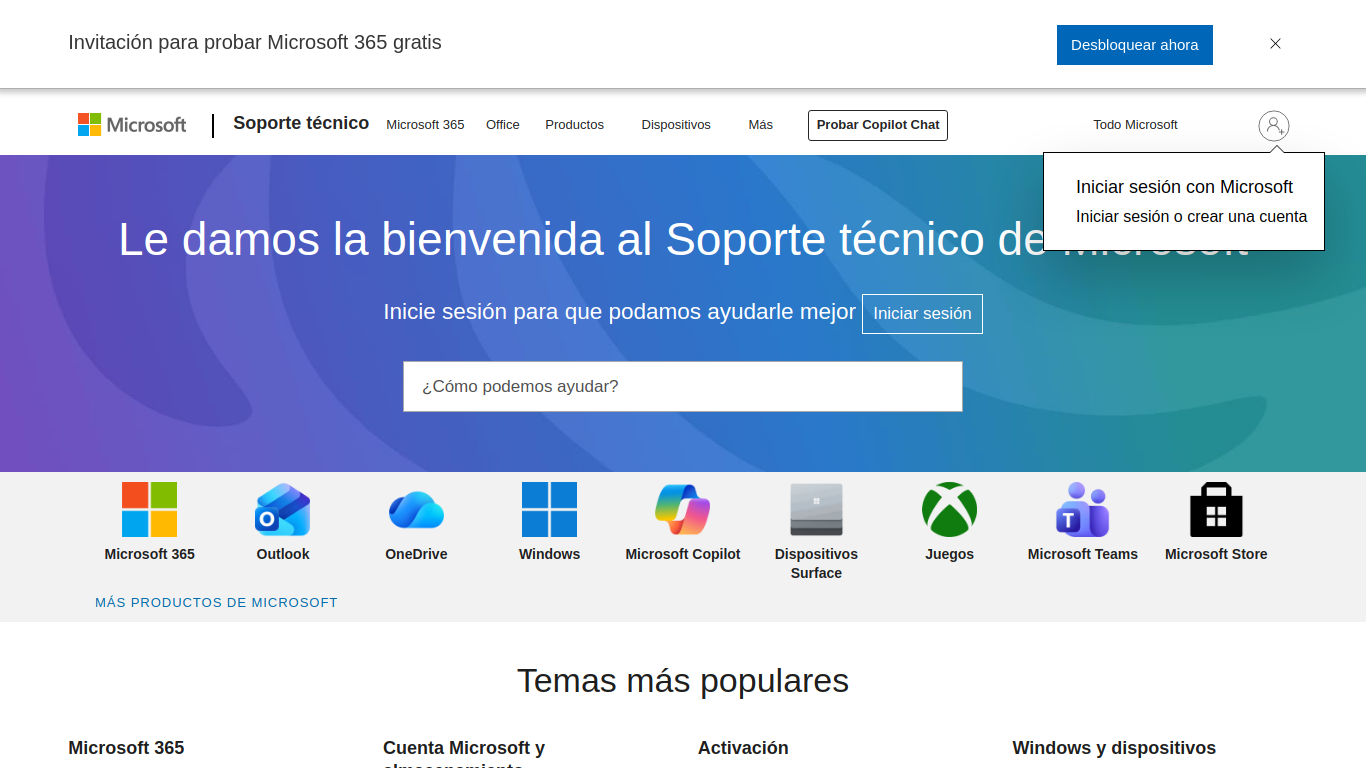Click the Microsoft logo in the header

click(132, 125)
